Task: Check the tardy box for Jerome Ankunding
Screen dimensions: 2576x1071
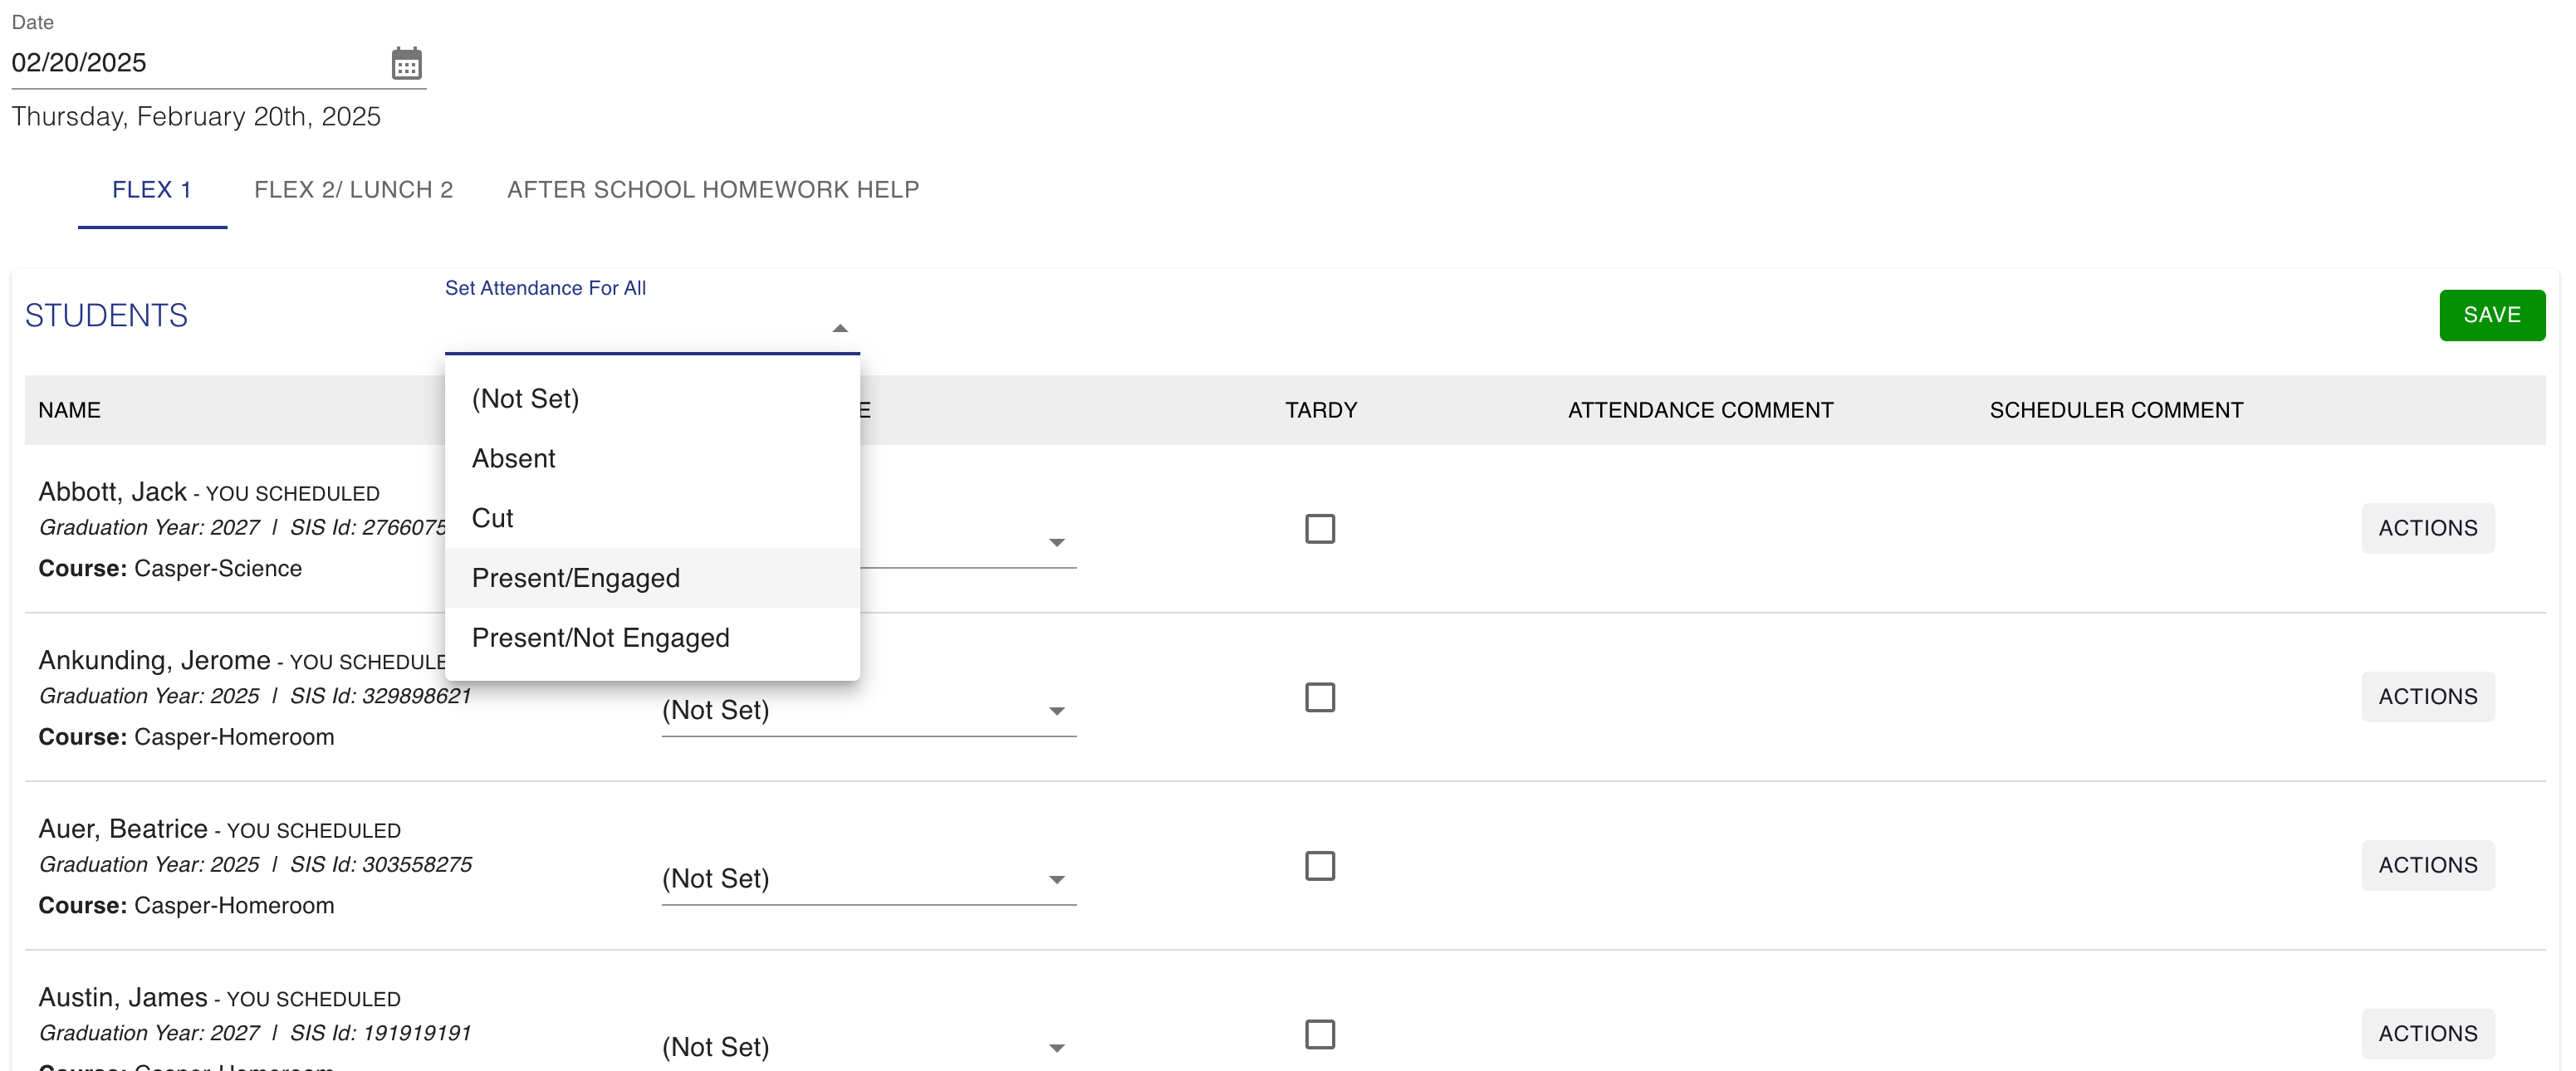Action: click(x=1319, y=697)
